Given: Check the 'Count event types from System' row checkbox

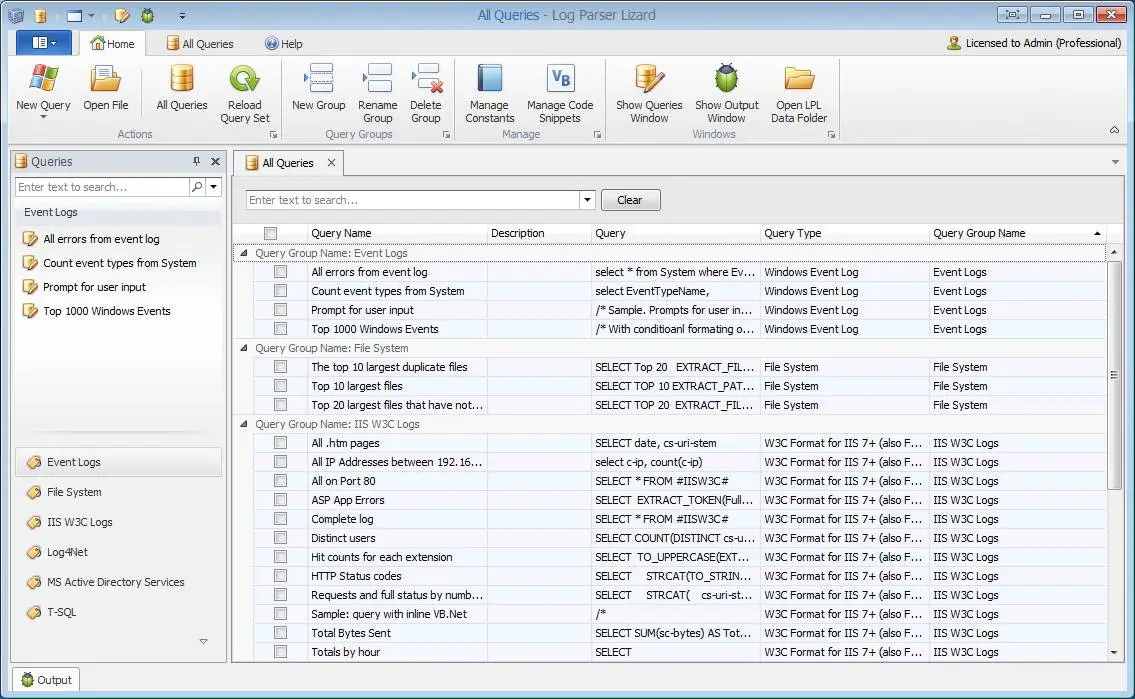Looking at the screenshot, I should point(280,291).
